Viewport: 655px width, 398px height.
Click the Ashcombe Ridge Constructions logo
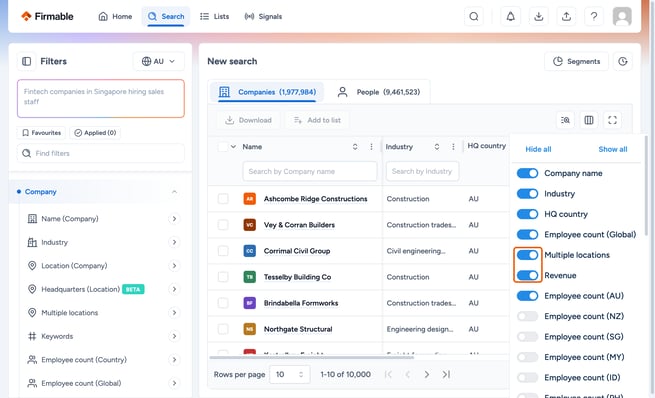point(249,199)
